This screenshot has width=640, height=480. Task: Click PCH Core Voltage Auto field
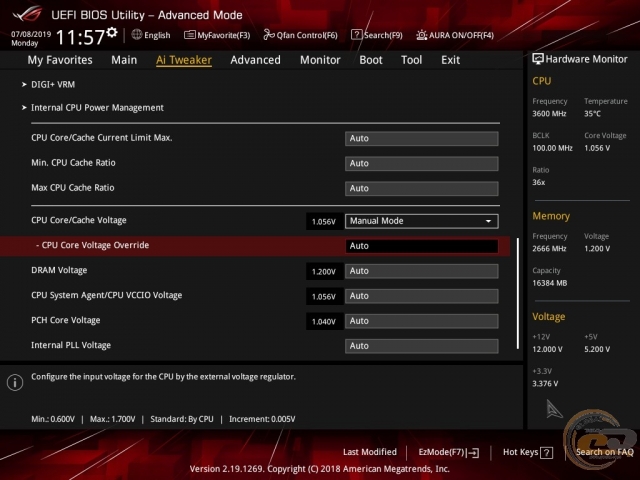pos(422,321)
